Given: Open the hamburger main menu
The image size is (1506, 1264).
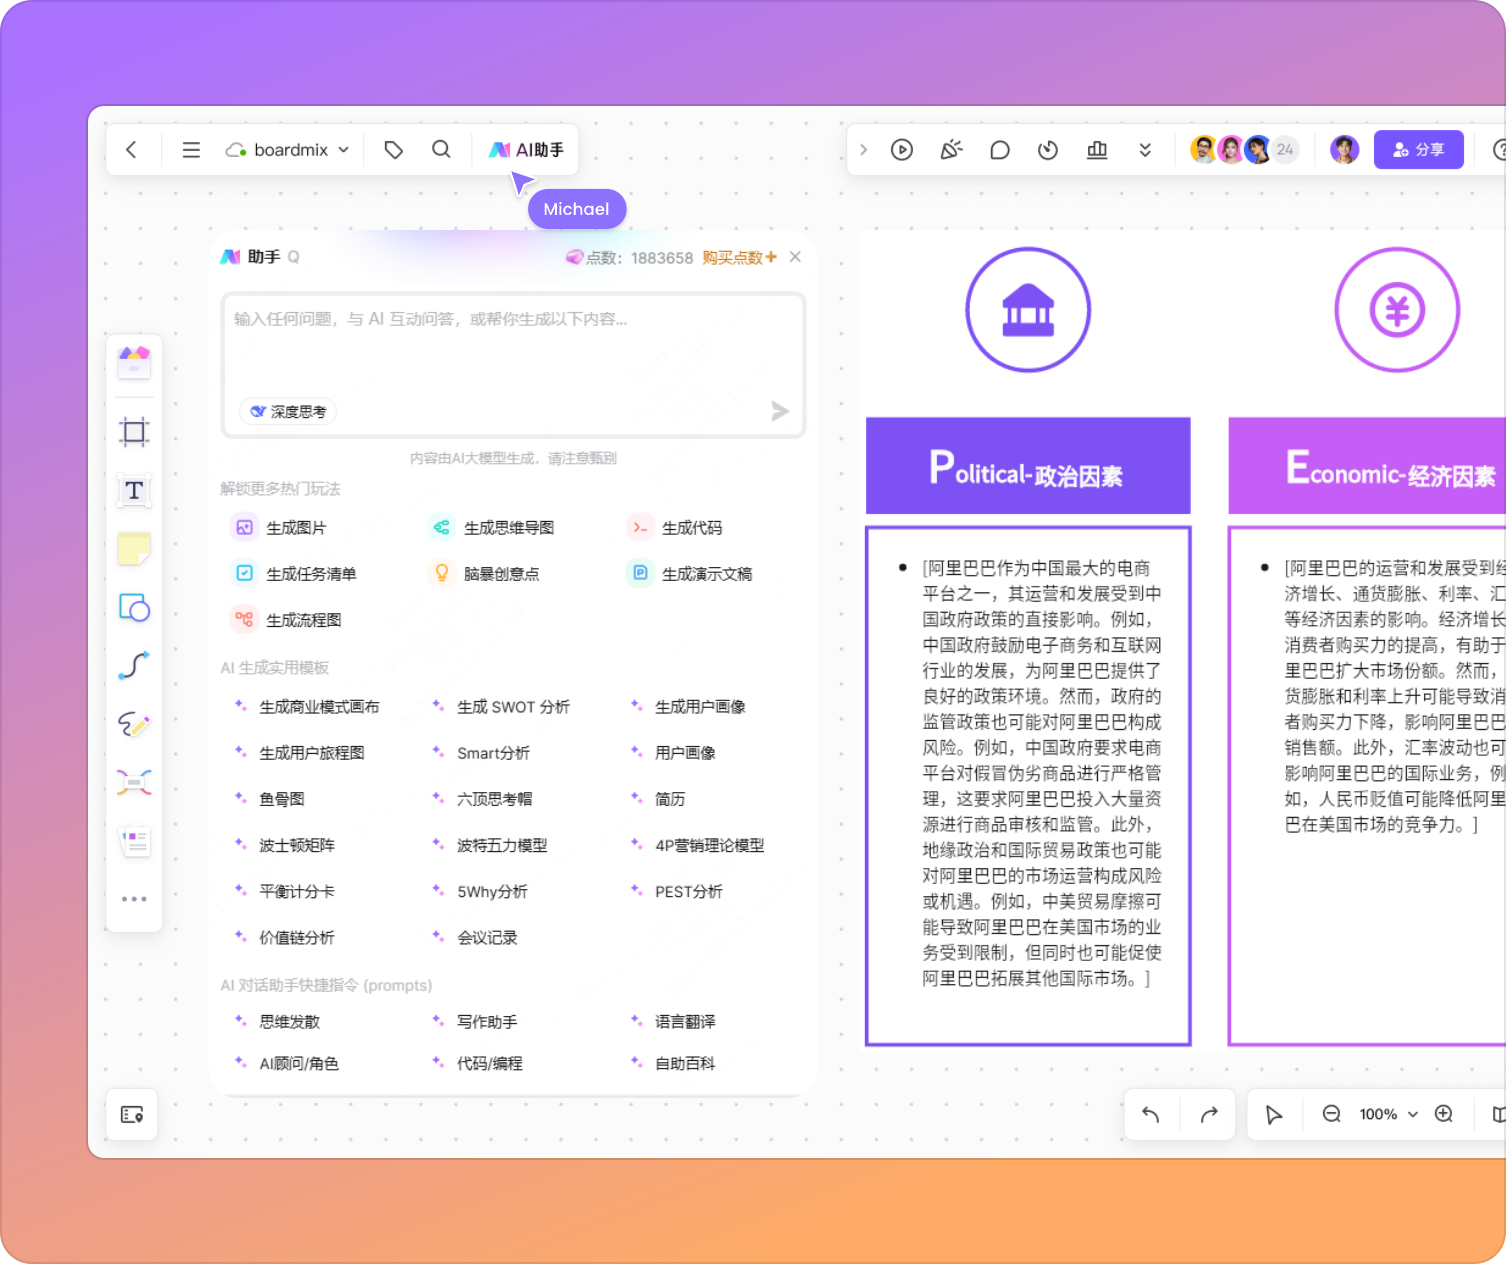Looking at the screenshot, I should pos(191,150).
